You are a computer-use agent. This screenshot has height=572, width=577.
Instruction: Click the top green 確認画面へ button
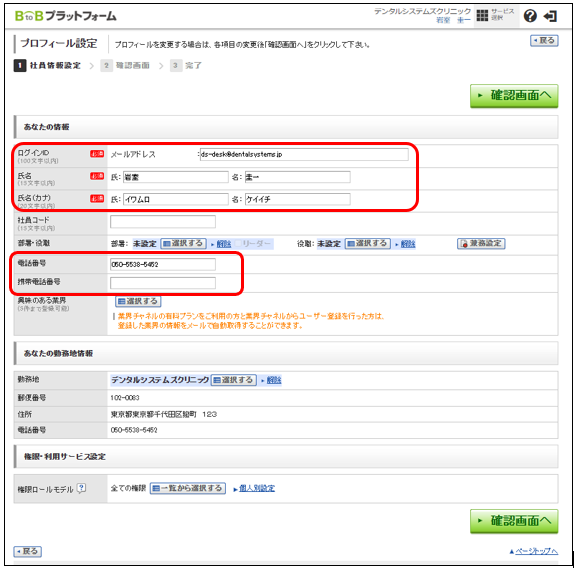[x=514, y=96]
